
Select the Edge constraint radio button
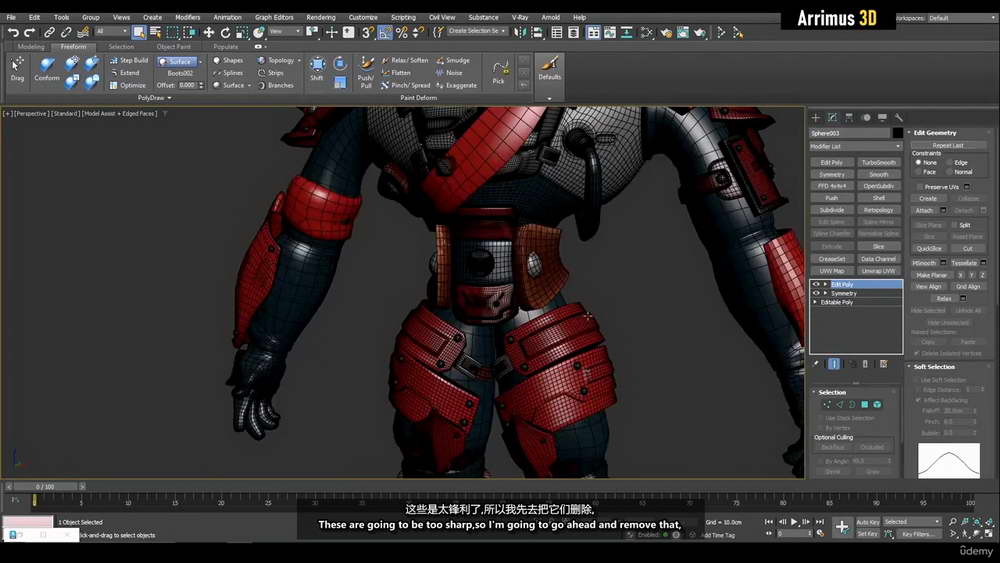click(949, 163)
